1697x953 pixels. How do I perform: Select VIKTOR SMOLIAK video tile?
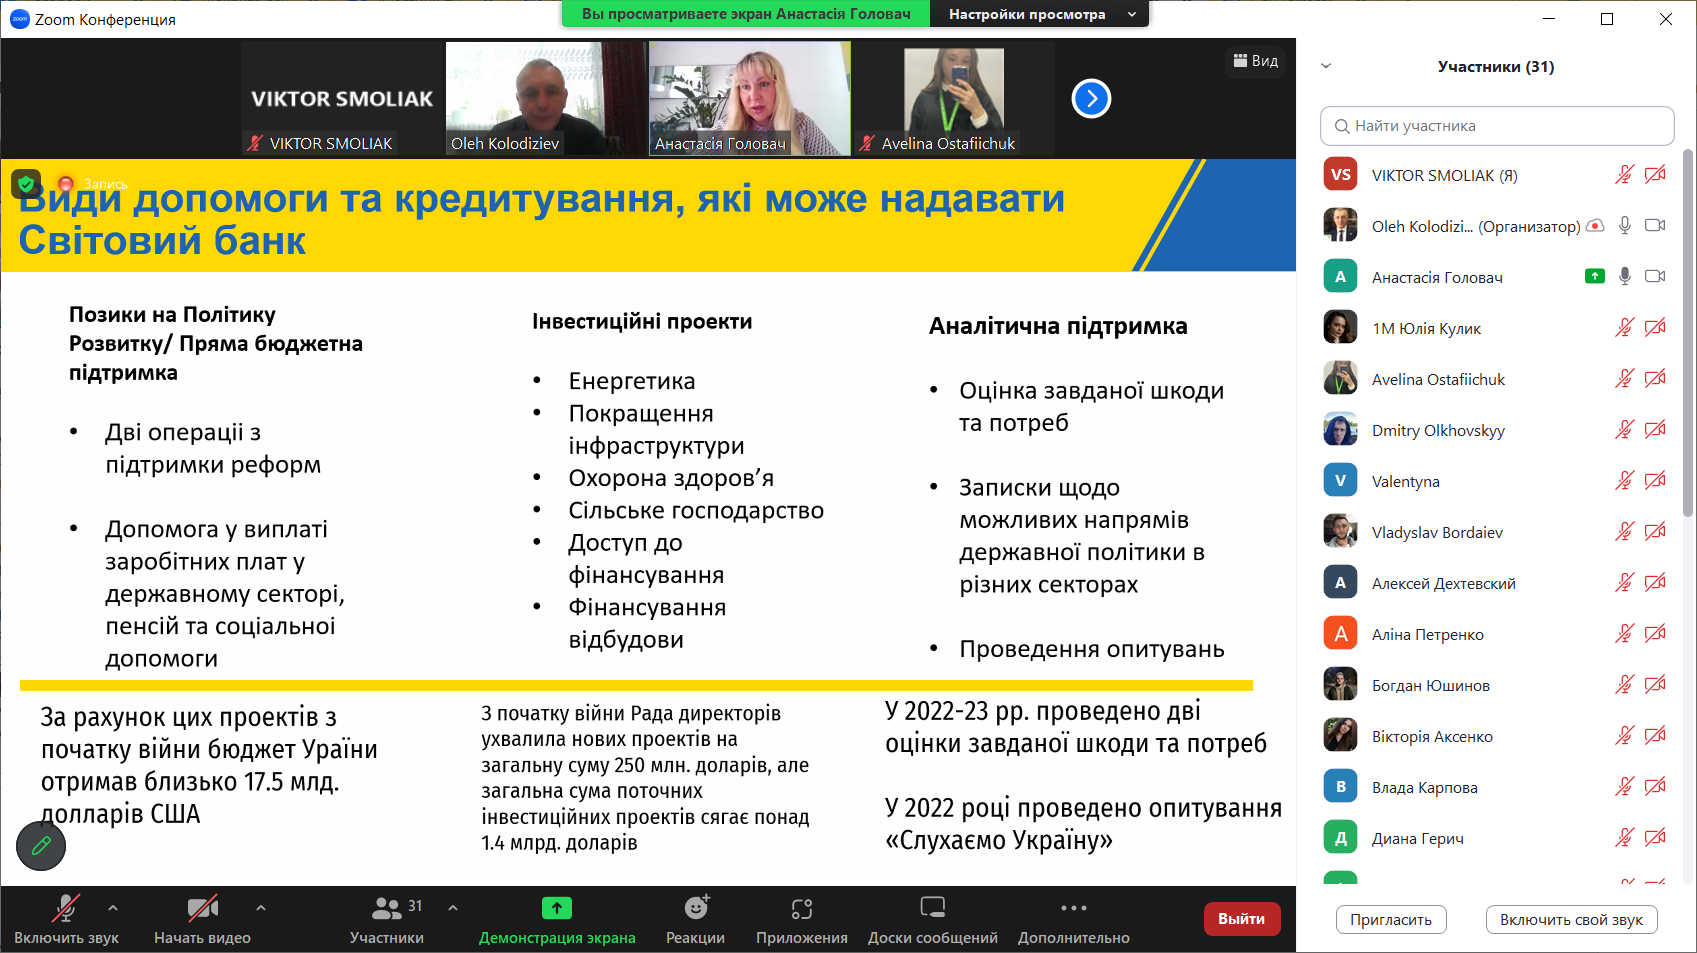click(x=342, y=98)
